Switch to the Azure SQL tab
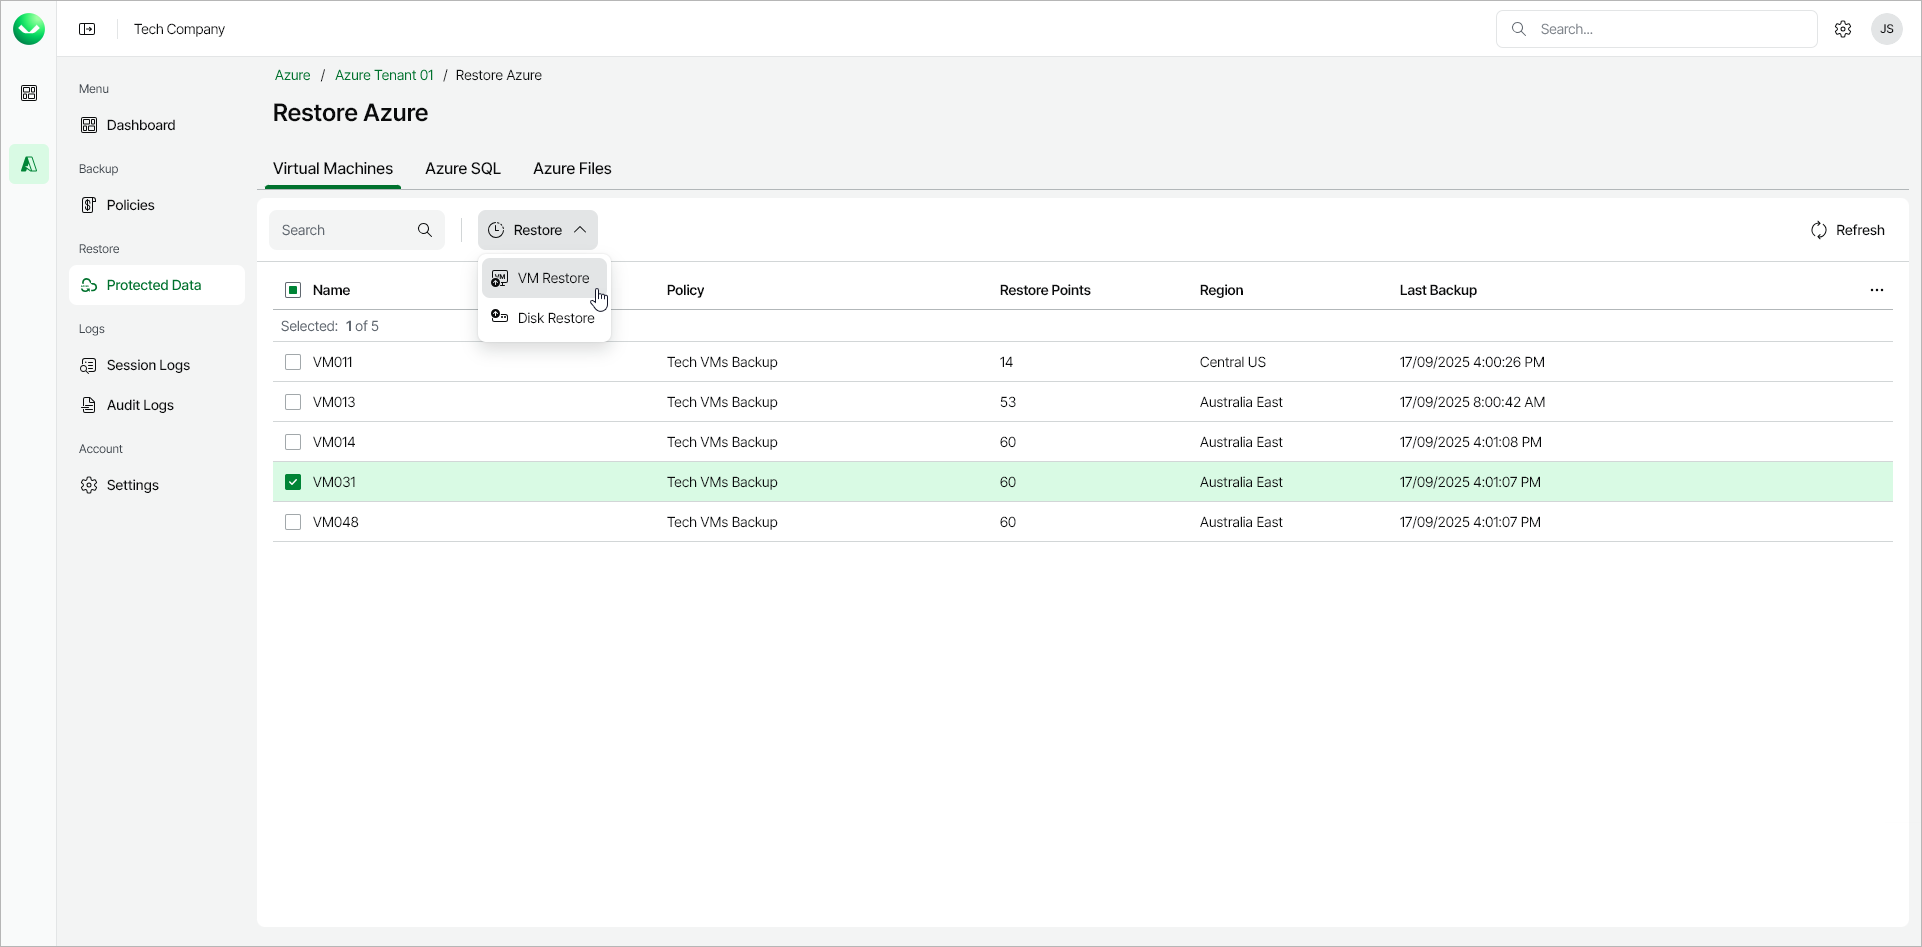This screenshot has width=1922, height=947. tap(463, 168)
